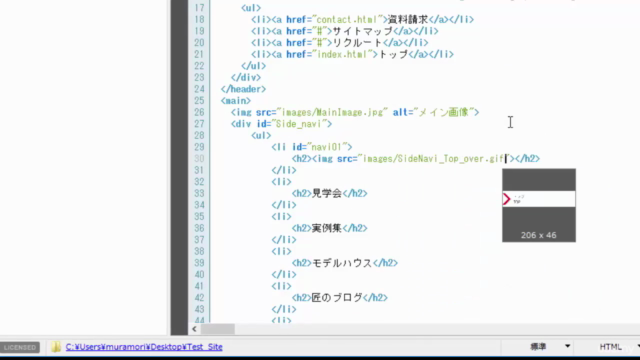Click the heading text 見学会

tap(327, 193)
